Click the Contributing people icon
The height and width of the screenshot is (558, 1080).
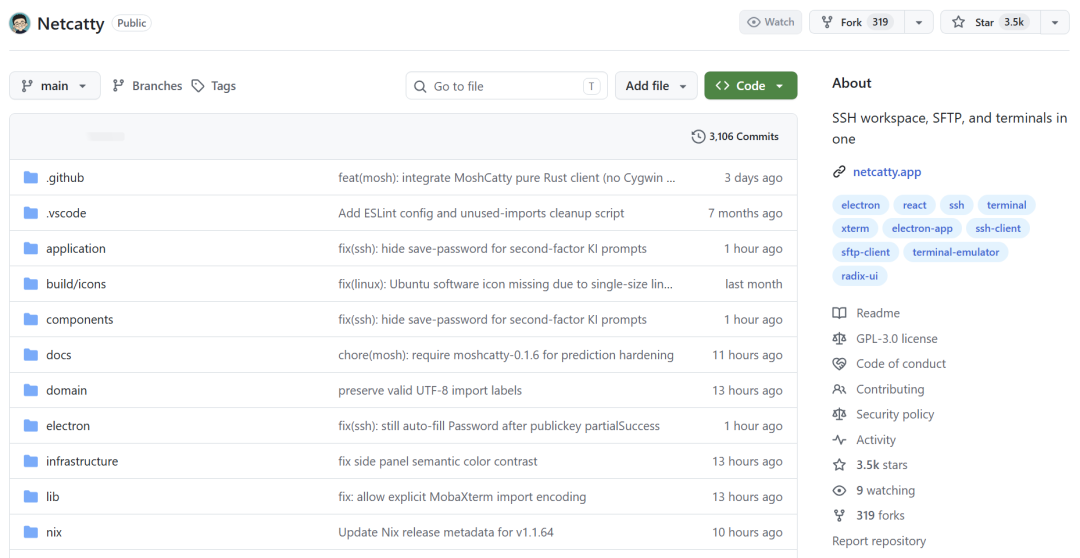(839, 389)
